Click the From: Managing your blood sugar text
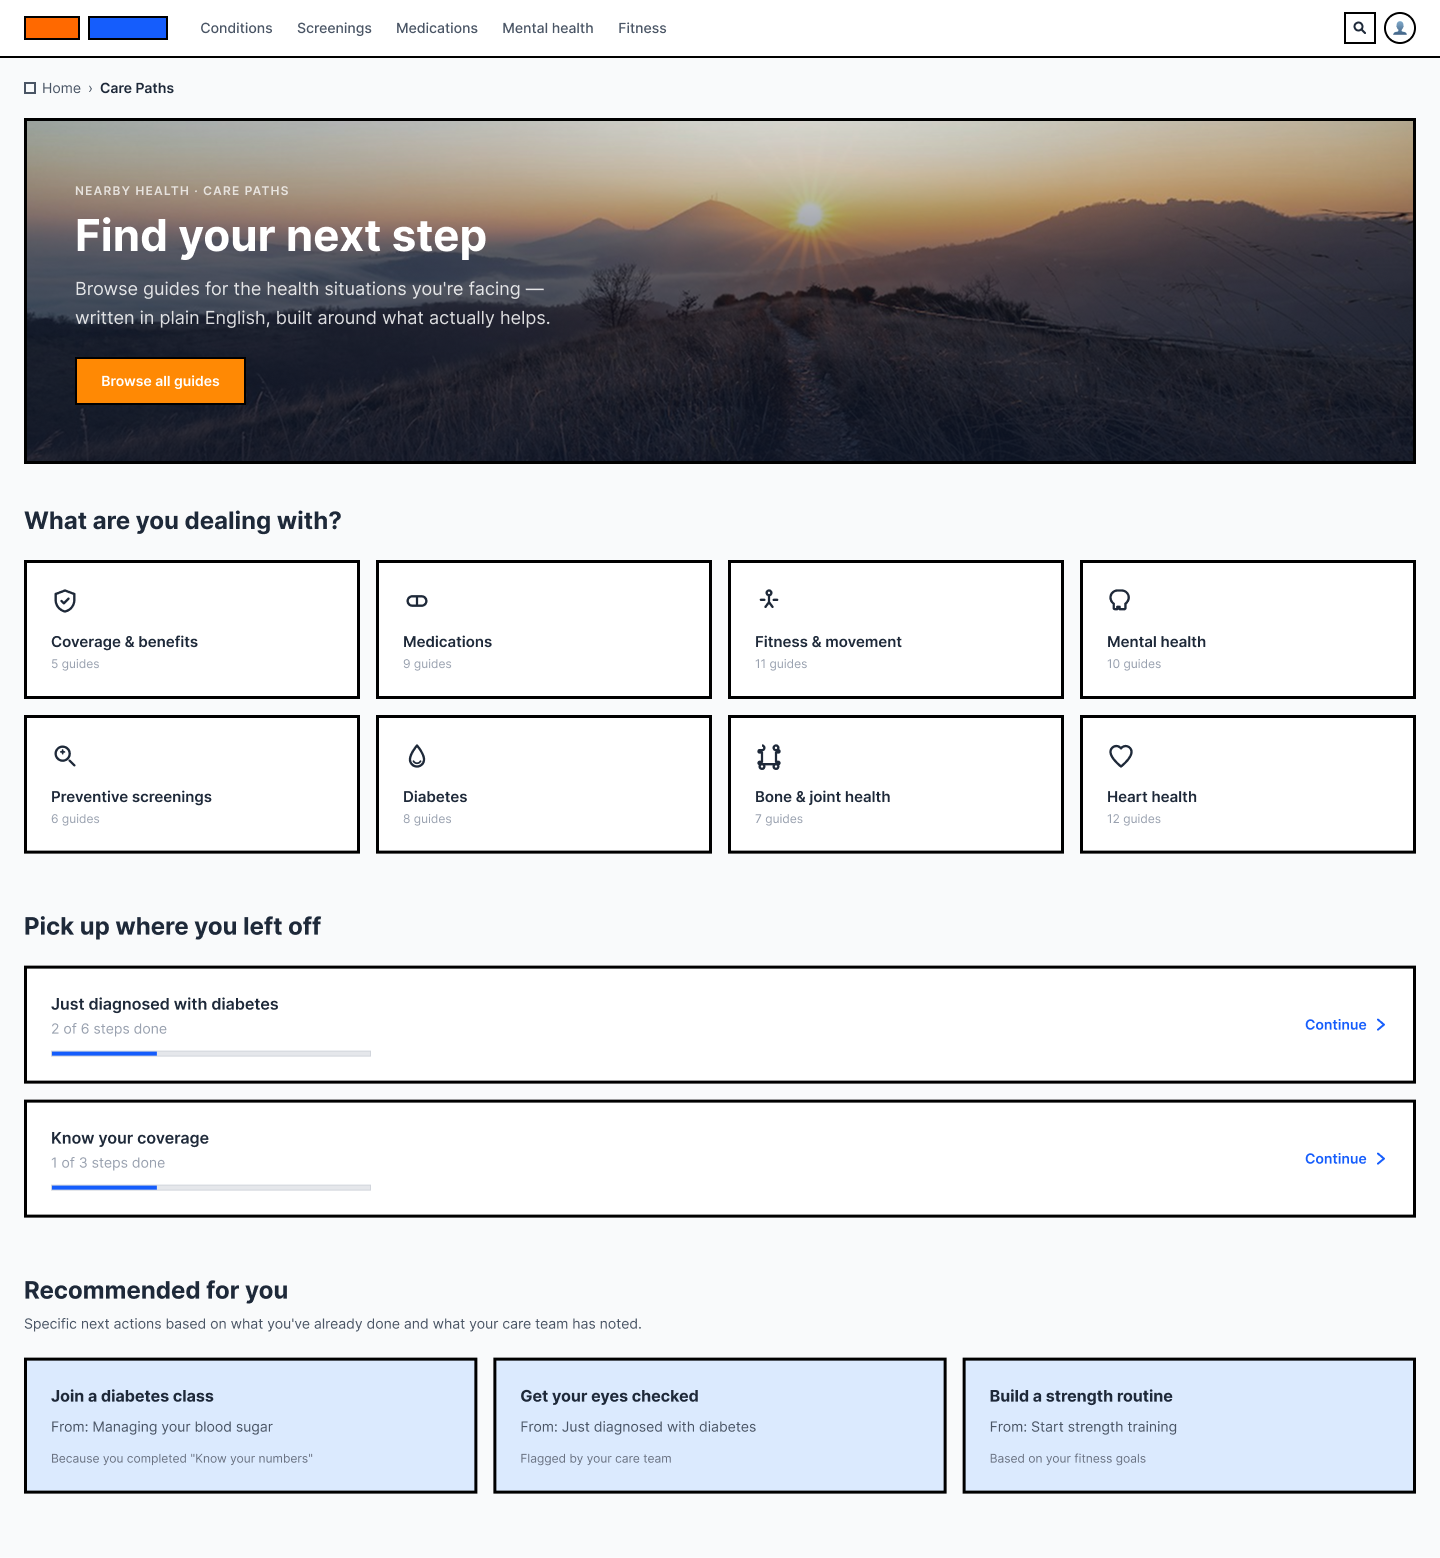The height and width of the screenshot is (1558, 1440). coord(162,1427)
